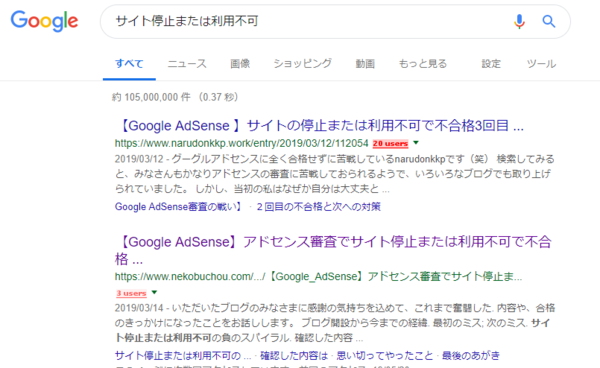Open sitelink Google AdSense審査の戦い】
The height and width of the screenshot is (368, 600).
click(179, 207)
